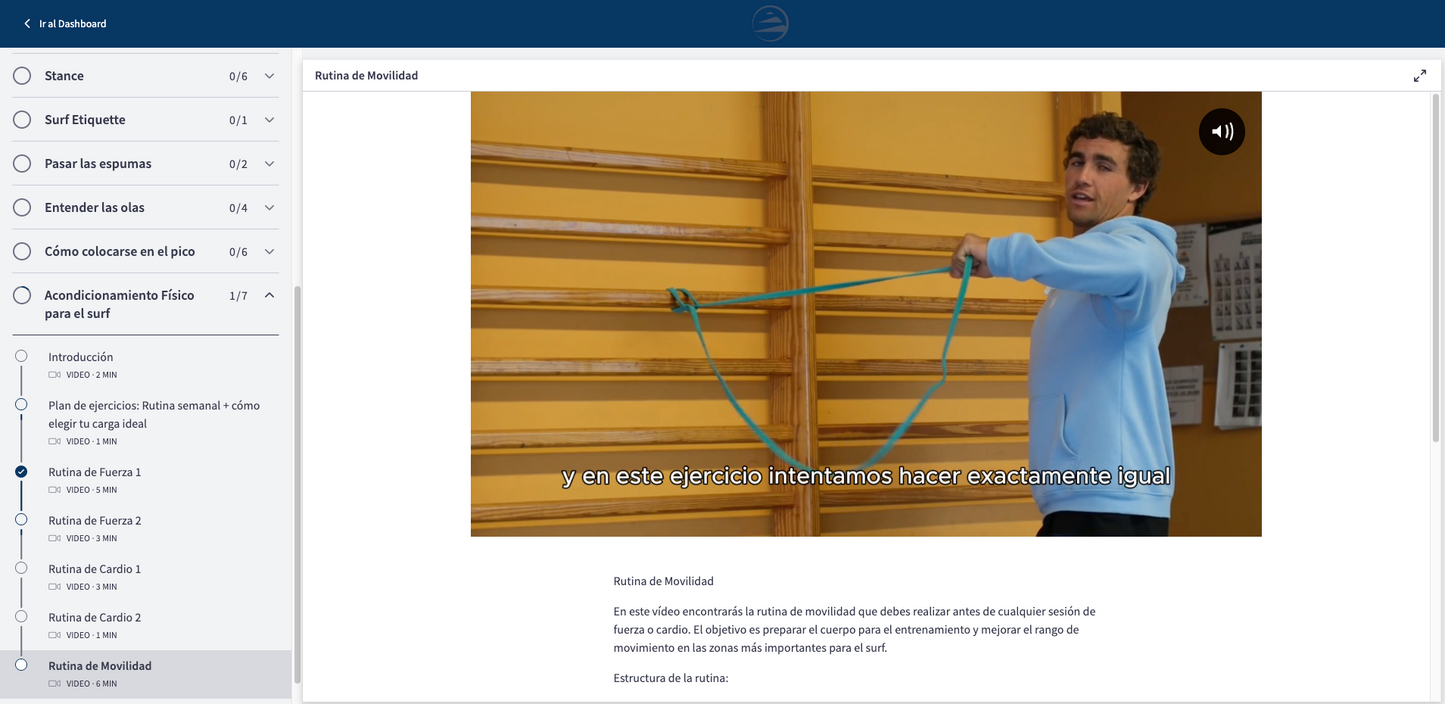Unmute the video with the speaker icon
This screenshot has width=1445, height=704.
pos(1222,131)
